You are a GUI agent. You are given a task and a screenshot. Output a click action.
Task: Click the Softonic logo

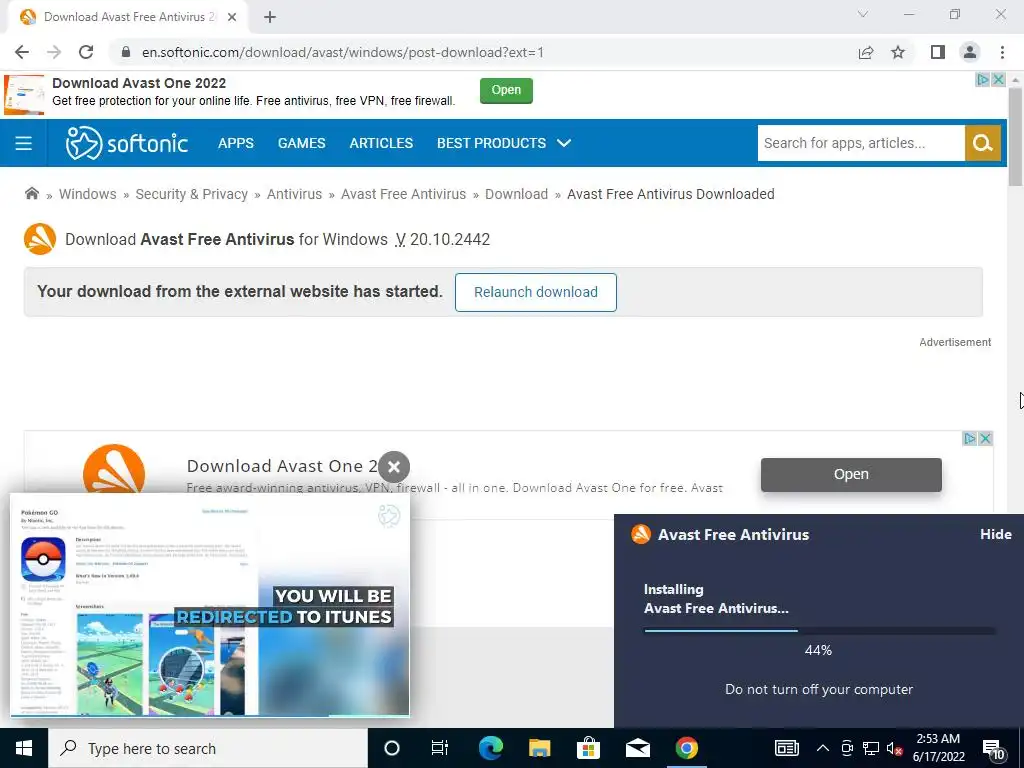(x=127, y=143)
